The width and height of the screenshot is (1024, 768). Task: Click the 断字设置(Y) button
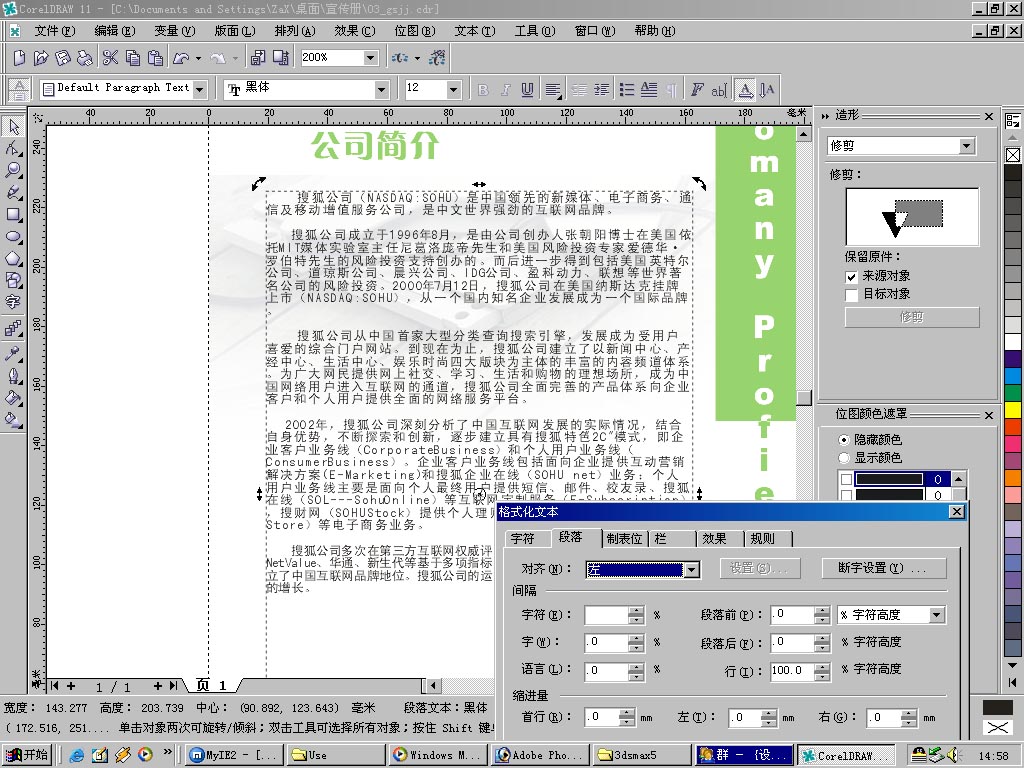(883, 568)
